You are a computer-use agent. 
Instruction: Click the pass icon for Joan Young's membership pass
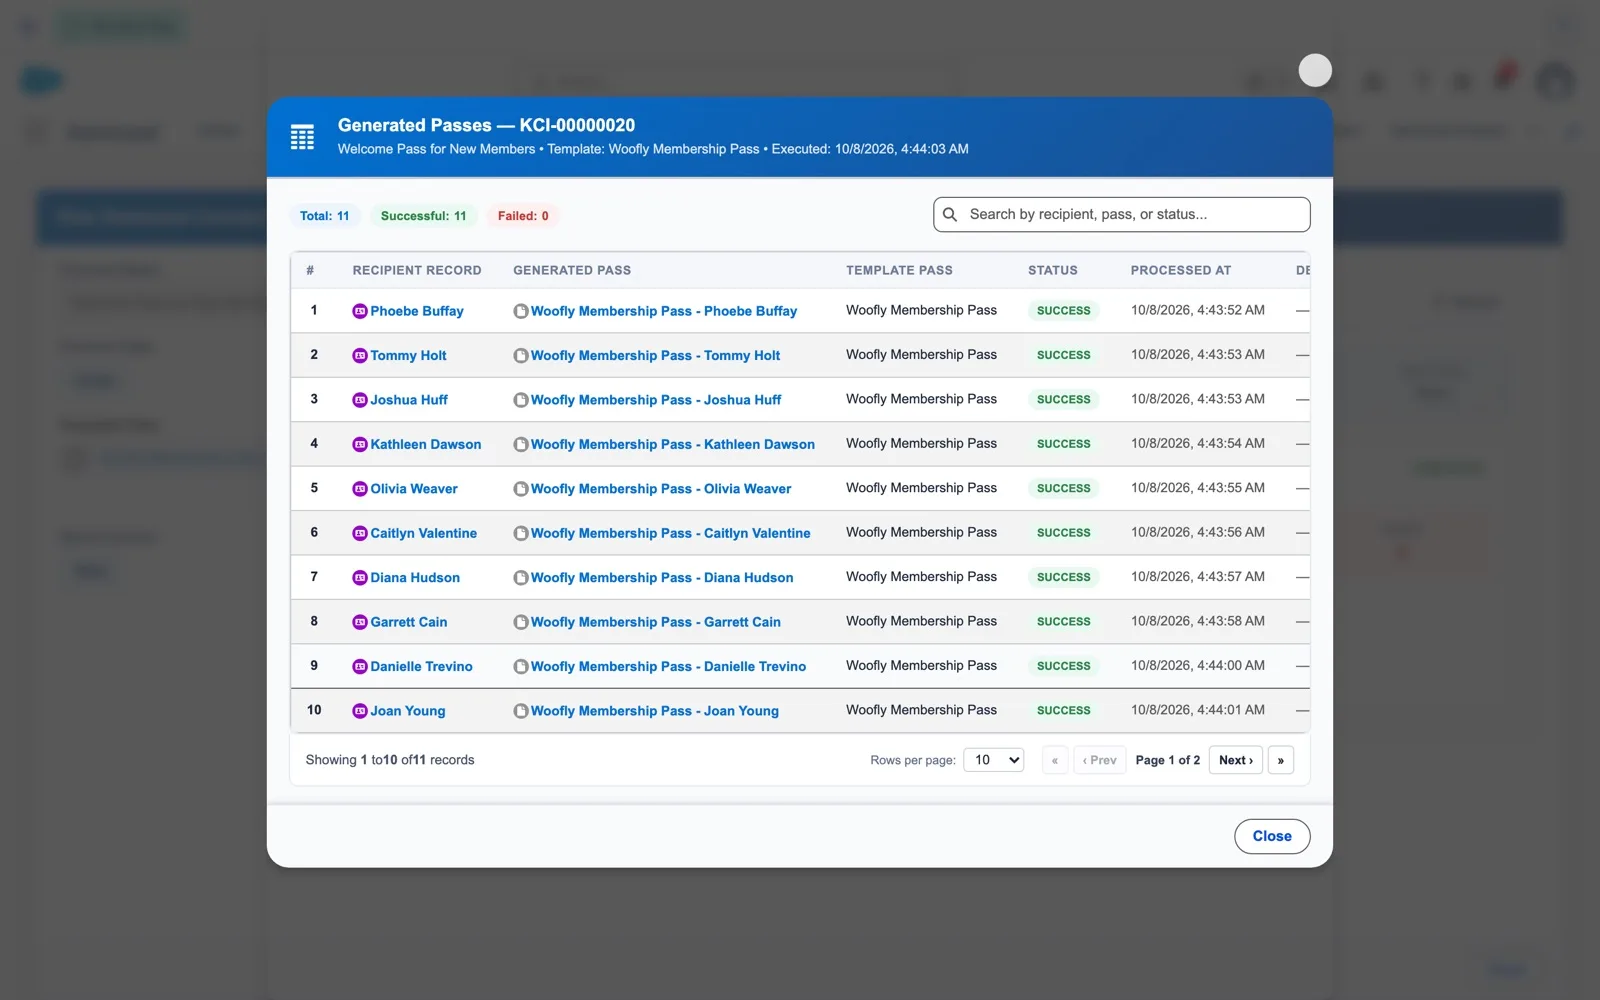(x=521, y=711)
